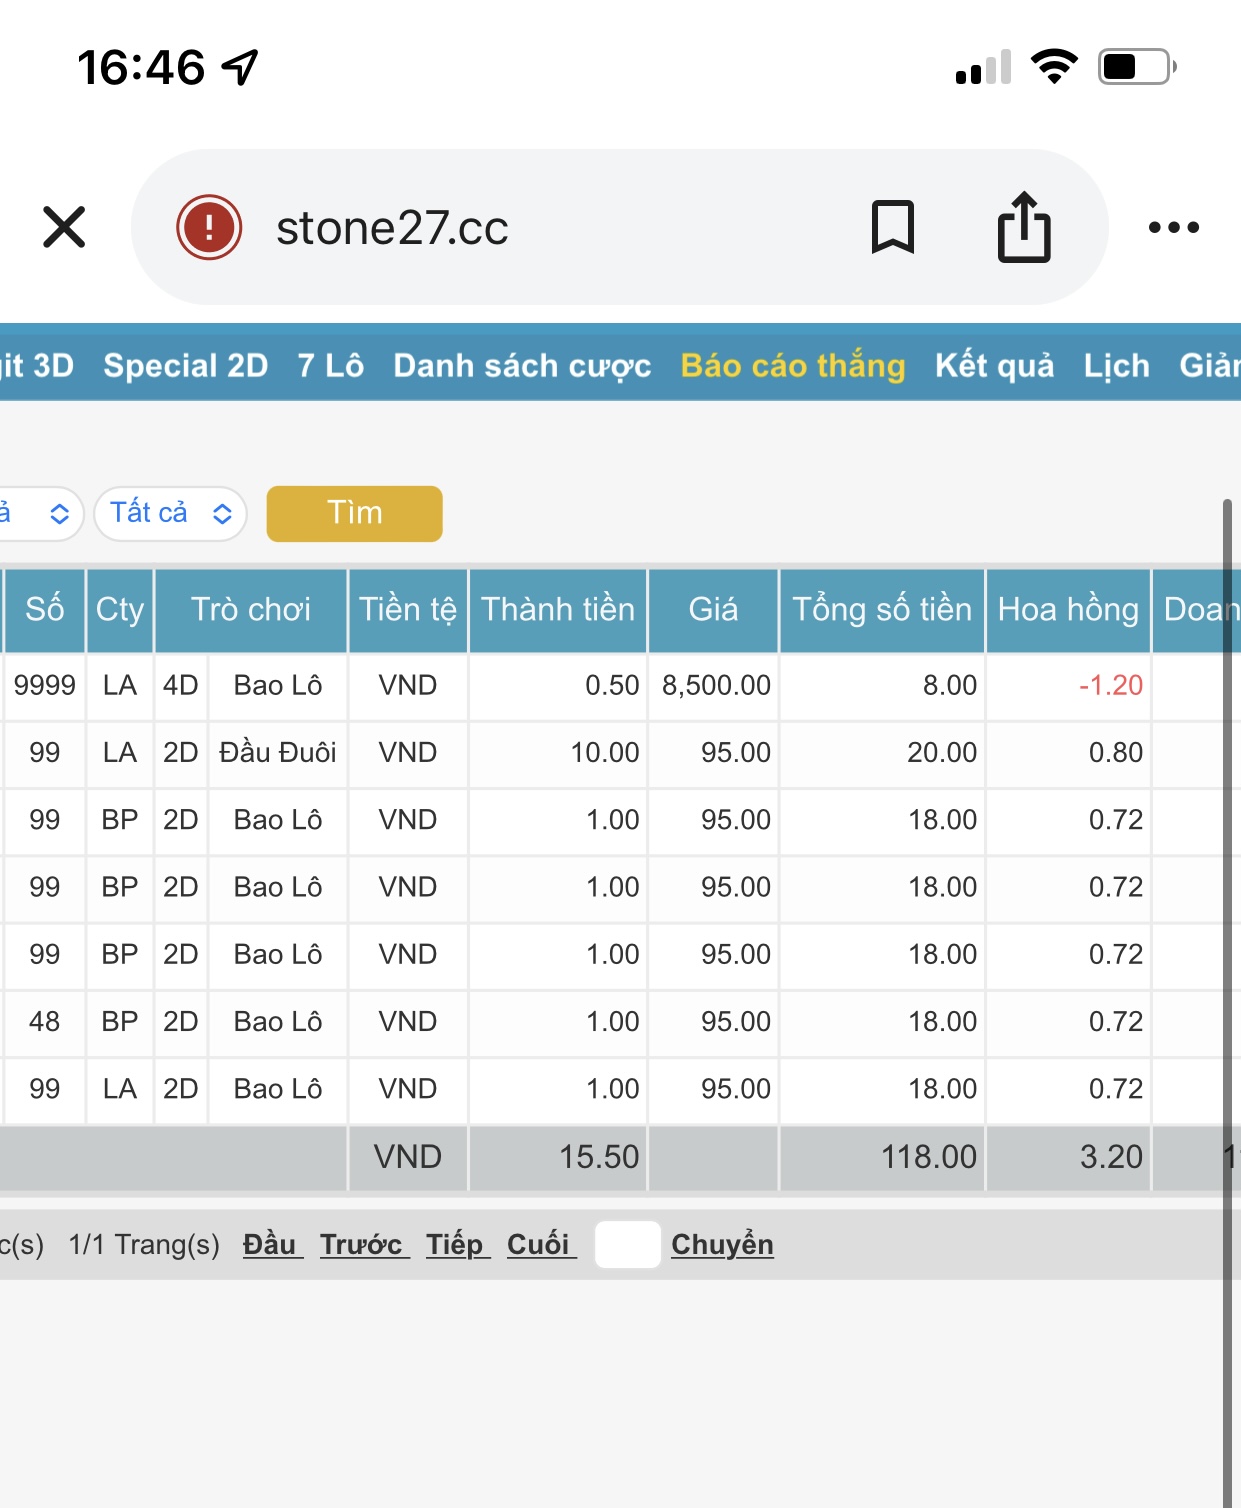Screen dimensions: 1241x1508
Task: Click the yellow Tìm search button
Action: point(354,513)
